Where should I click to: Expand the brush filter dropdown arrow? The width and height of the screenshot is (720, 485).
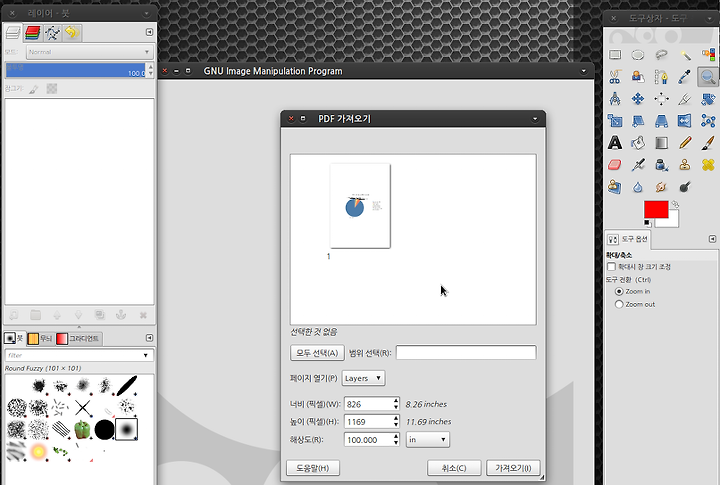[x=146, y=355]
